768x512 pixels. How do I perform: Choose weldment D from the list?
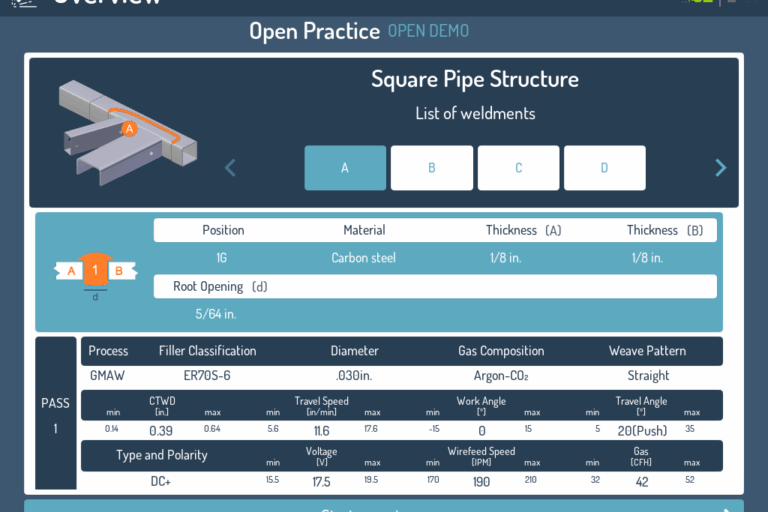coord(604,168)
